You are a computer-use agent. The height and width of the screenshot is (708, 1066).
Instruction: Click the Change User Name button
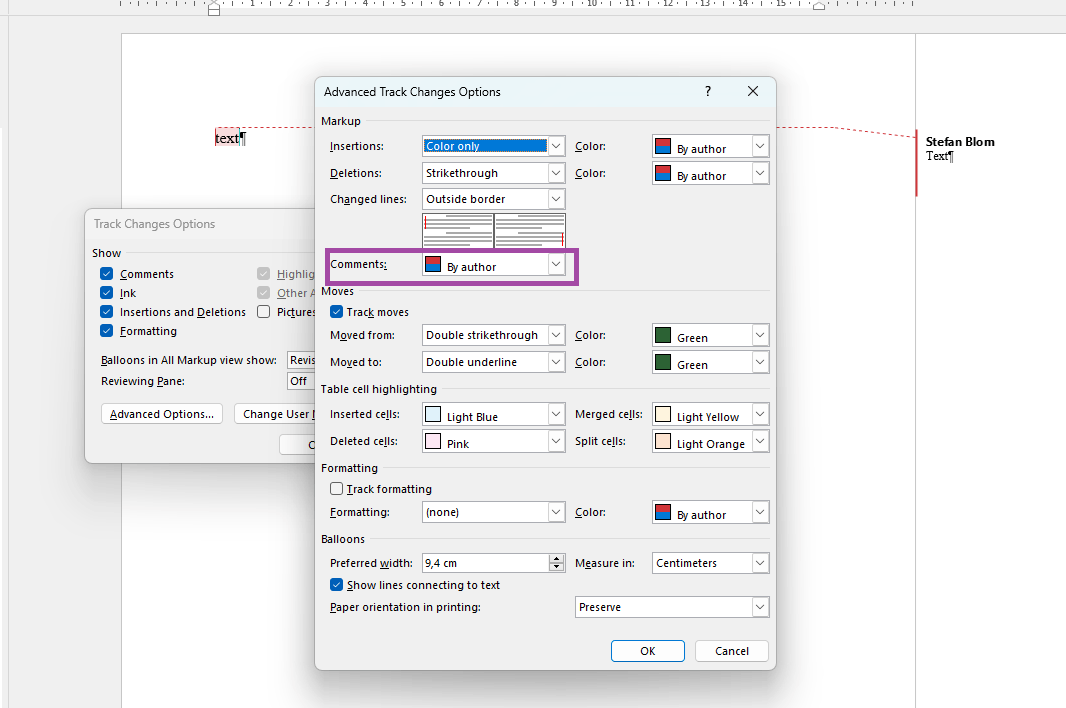point(275,414)
